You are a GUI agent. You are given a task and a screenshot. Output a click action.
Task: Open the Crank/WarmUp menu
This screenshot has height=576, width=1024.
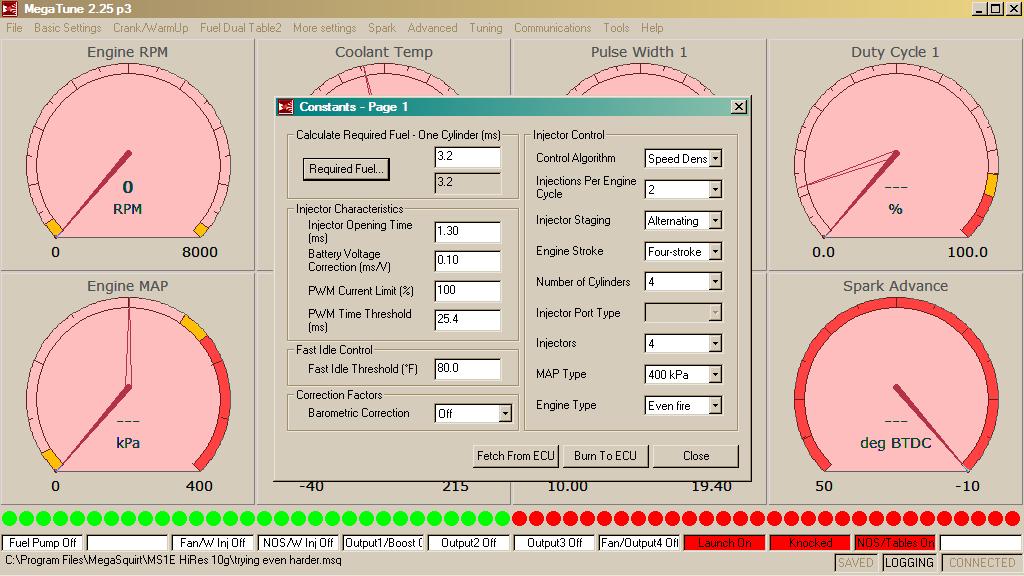click(151, 27)
